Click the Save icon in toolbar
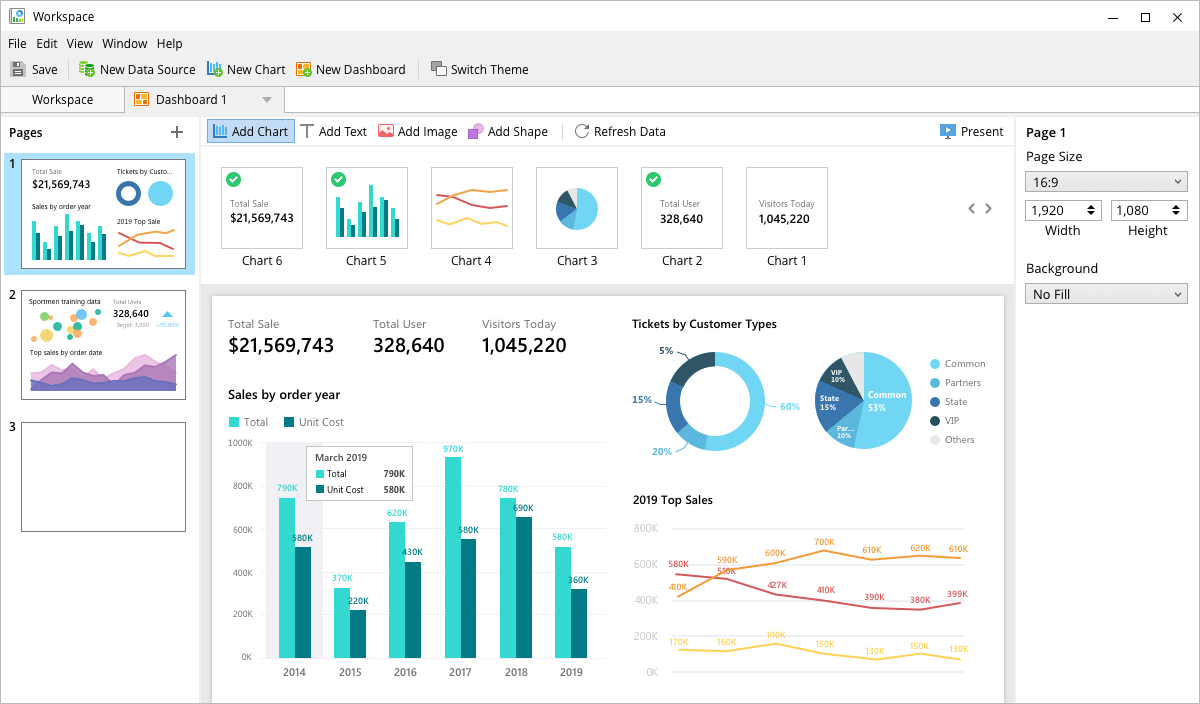 click(x=18, y=69)
